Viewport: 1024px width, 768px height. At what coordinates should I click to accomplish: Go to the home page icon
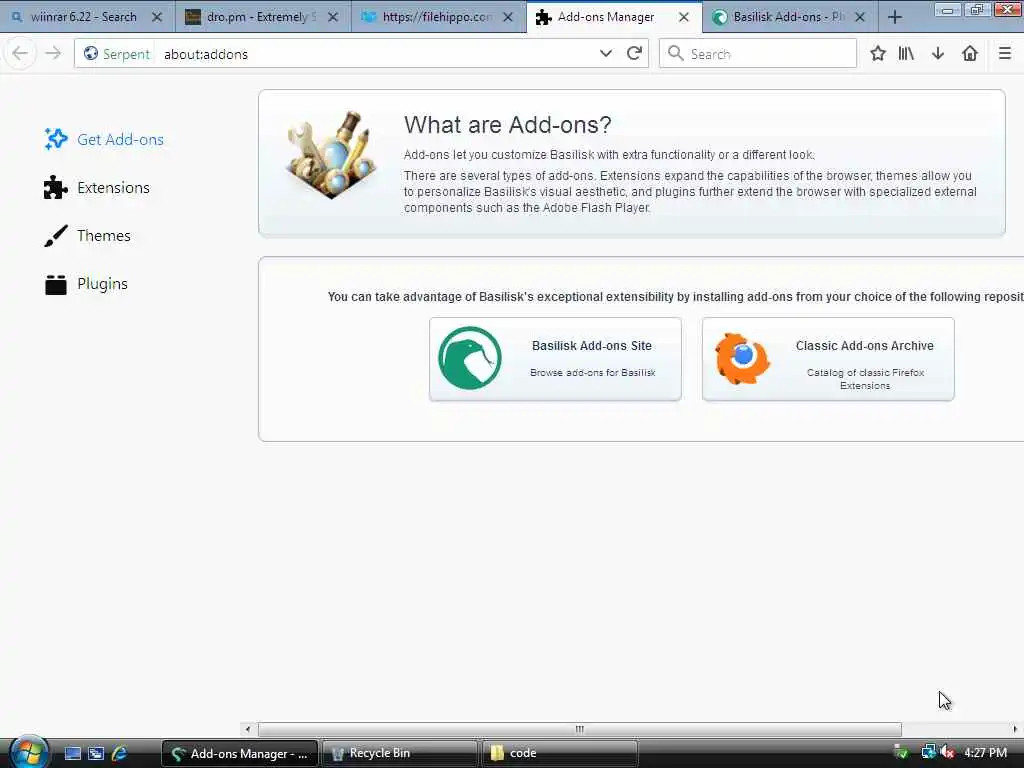[x=970, y=54]
